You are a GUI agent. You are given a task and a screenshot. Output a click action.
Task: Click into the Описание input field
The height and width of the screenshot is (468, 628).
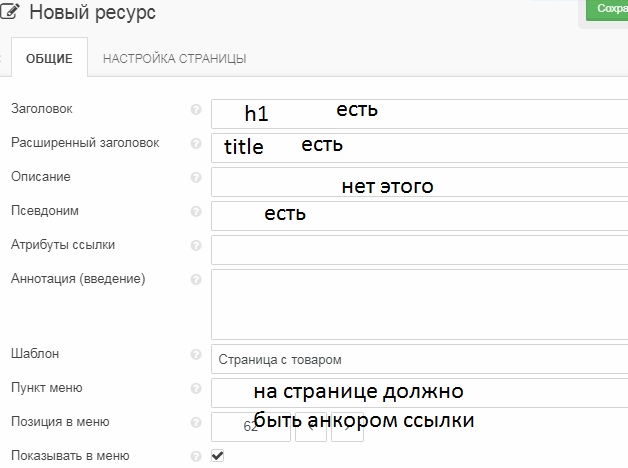(x=419, y=182)
